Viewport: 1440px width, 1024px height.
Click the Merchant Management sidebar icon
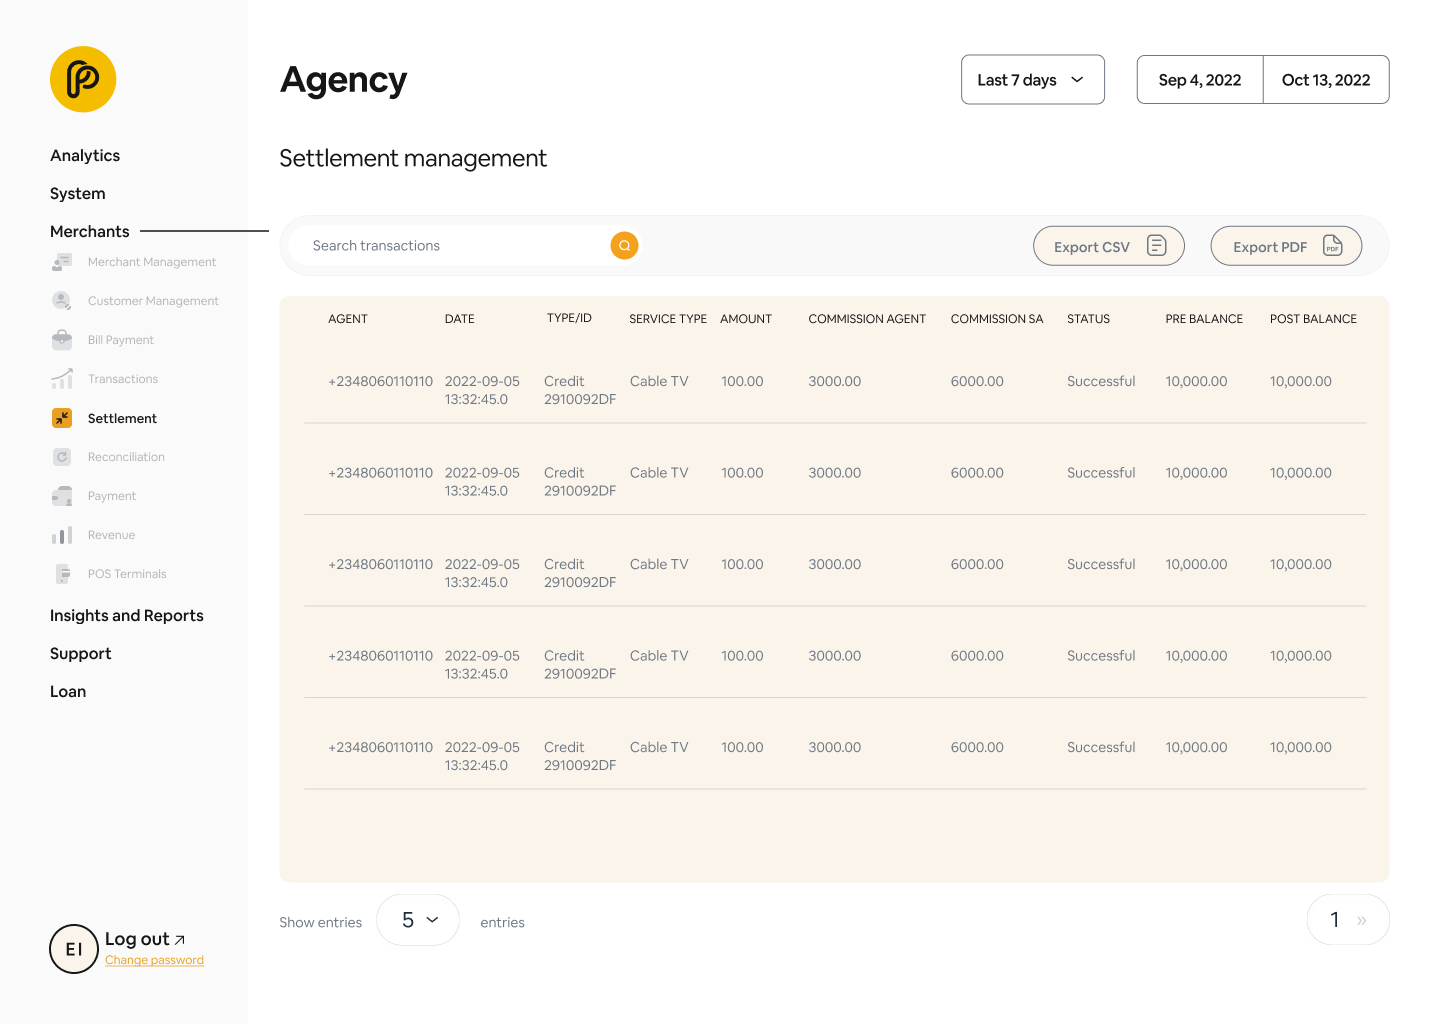coord(62,262)
